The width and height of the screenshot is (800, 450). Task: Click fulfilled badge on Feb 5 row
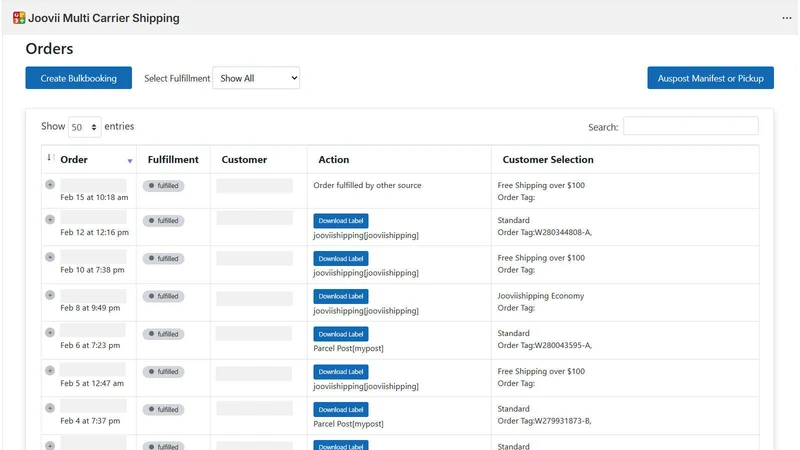click(x=163, y=372)
